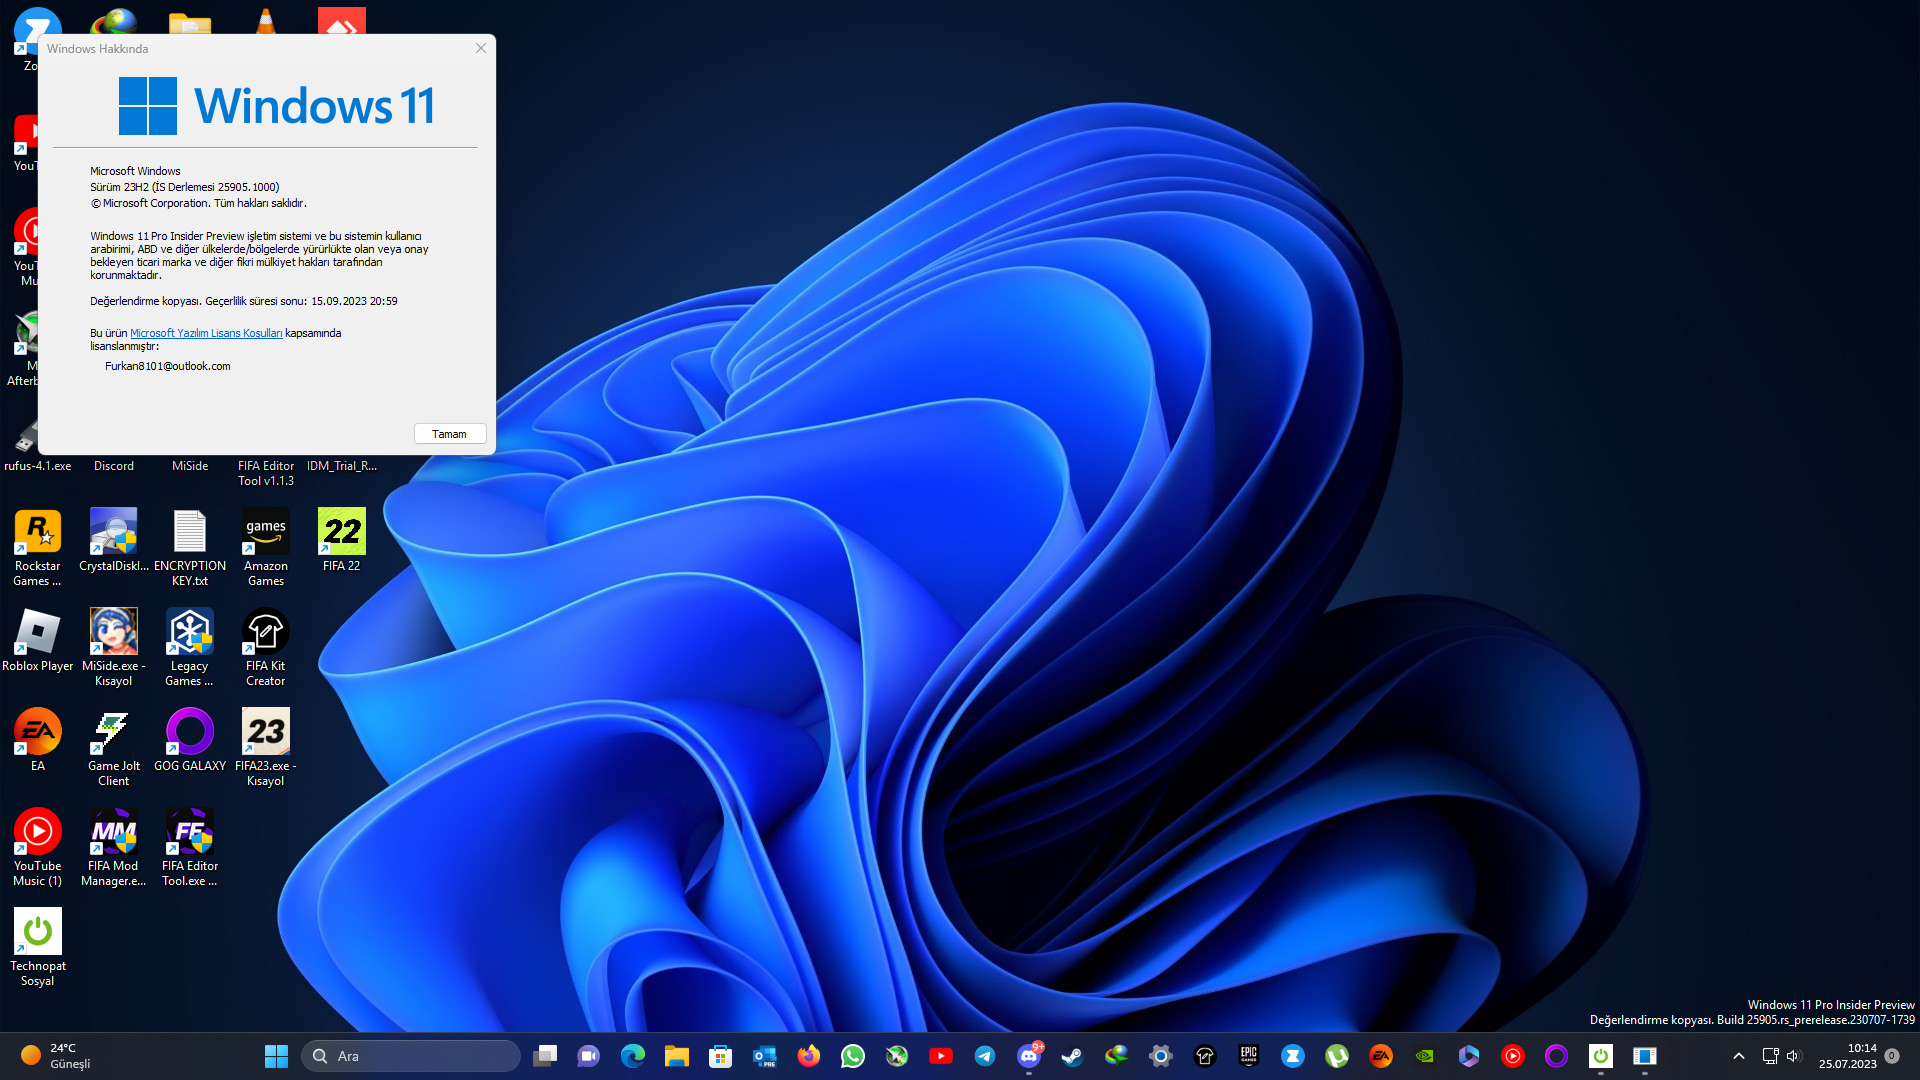
Task: Open WhatsApp from the taskbar
Action: (852, 1056)
